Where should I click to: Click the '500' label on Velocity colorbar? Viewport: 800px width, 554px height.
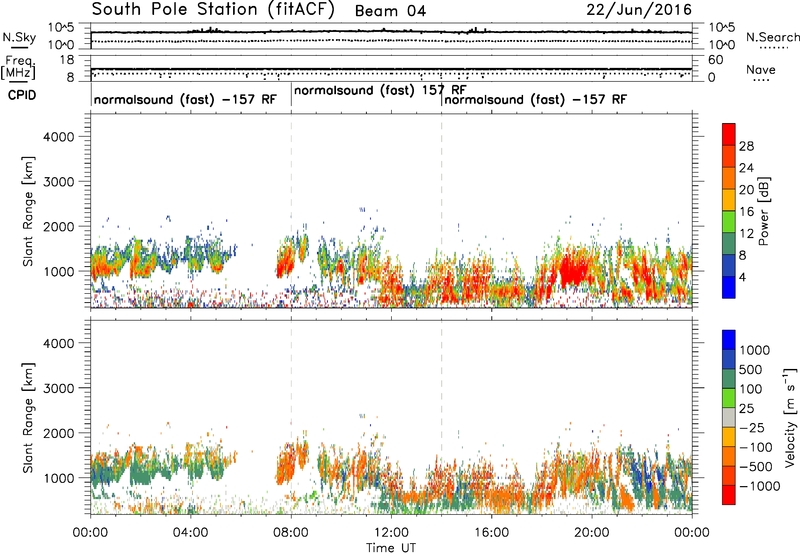pyautogui.click(x=753, y=369)
